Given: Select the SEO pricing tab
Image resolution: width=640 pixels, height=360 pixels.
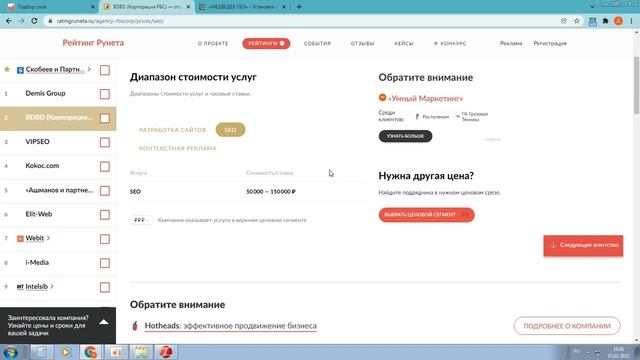Looking at the screenshot, I should click(x=230, y=130).
